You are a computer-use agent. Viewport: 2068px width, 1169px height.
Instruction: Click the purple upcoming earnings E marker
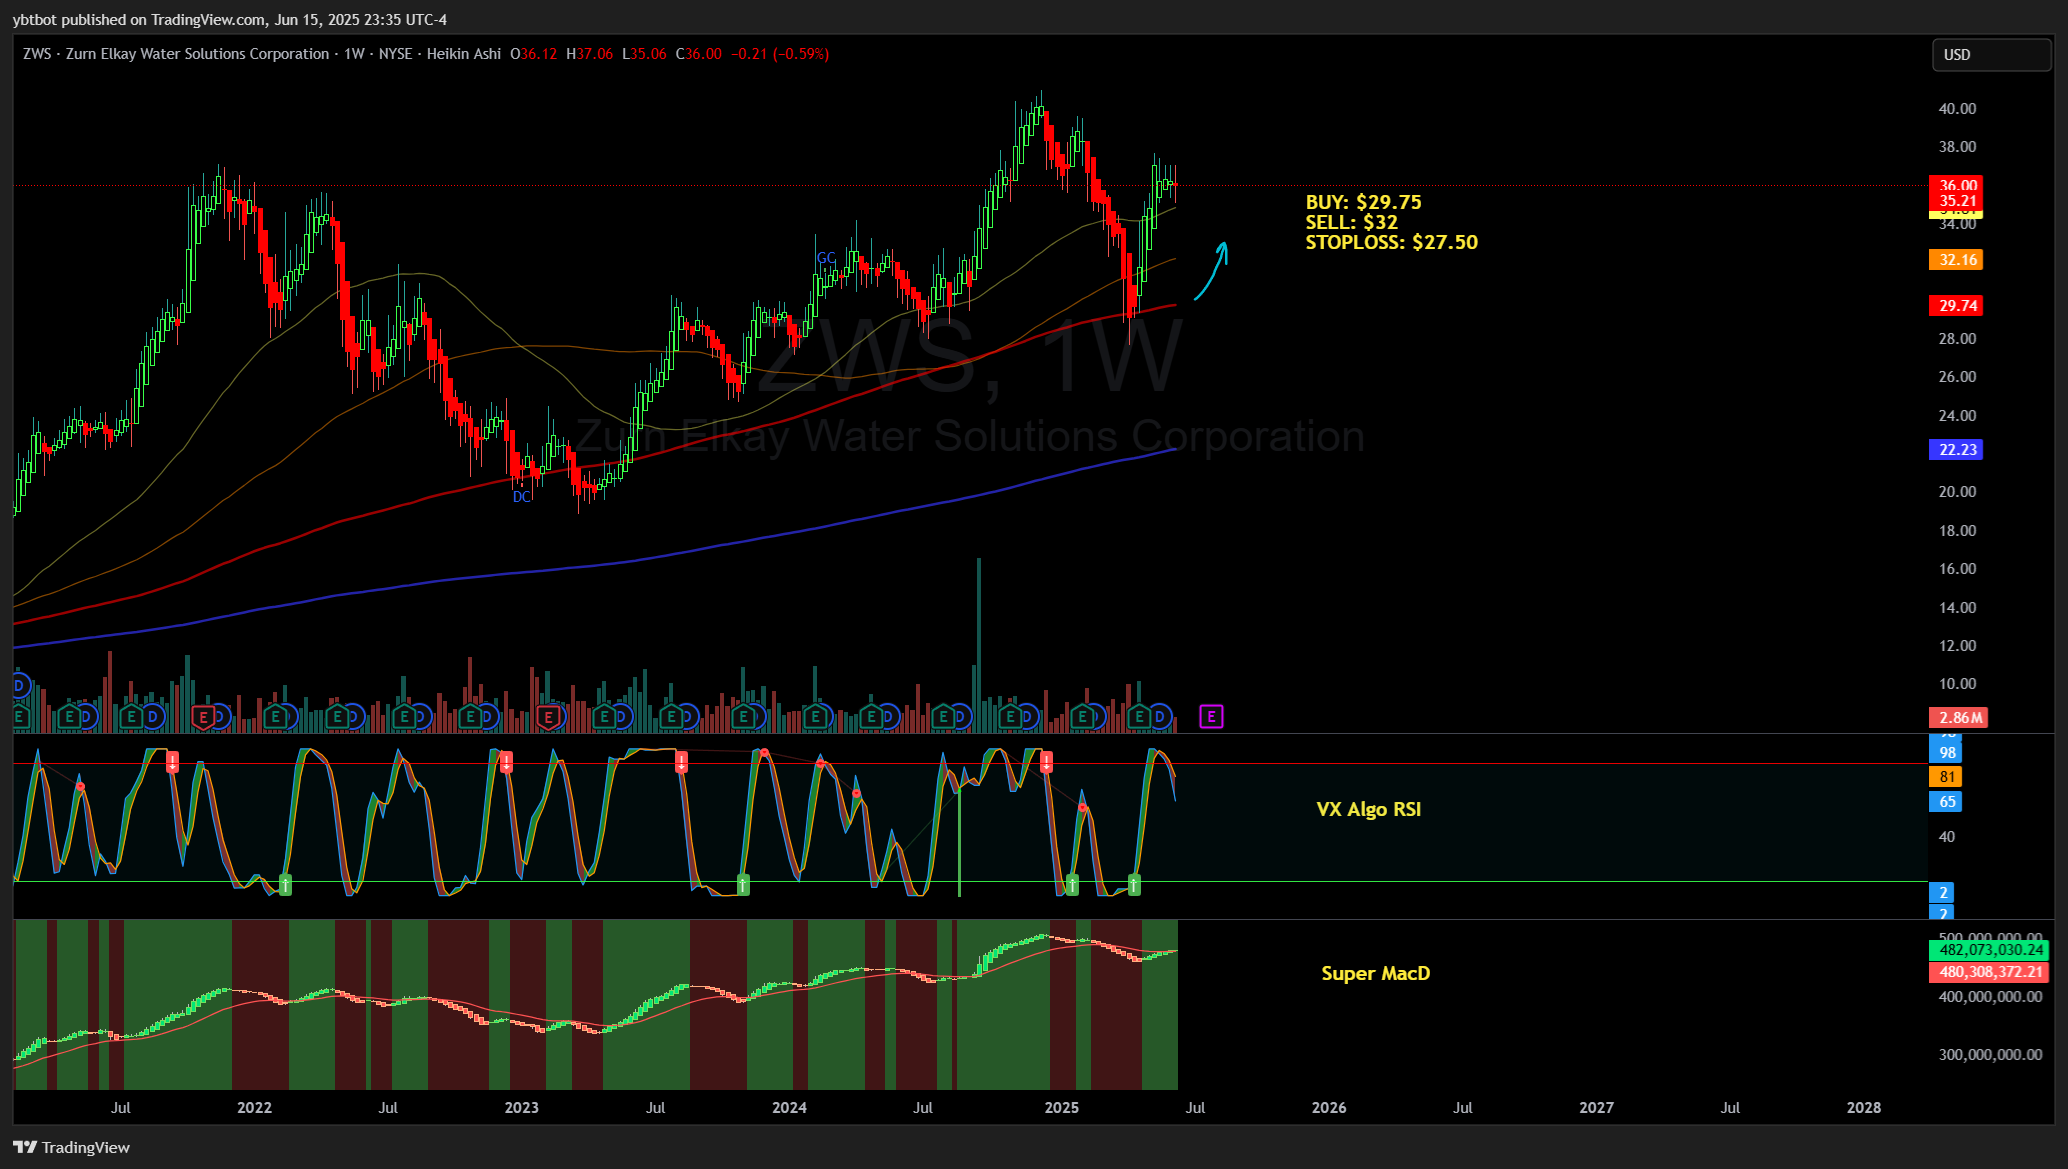tap(1211, 716)
